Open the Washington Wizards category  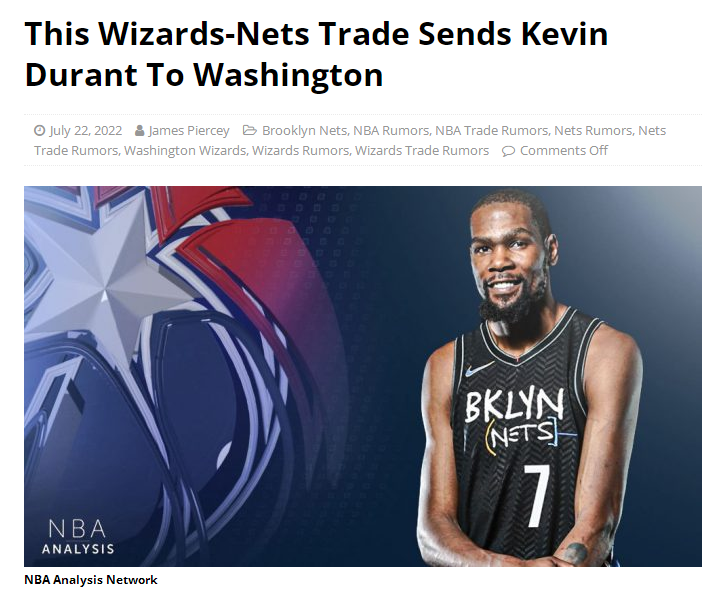point(185,151)
